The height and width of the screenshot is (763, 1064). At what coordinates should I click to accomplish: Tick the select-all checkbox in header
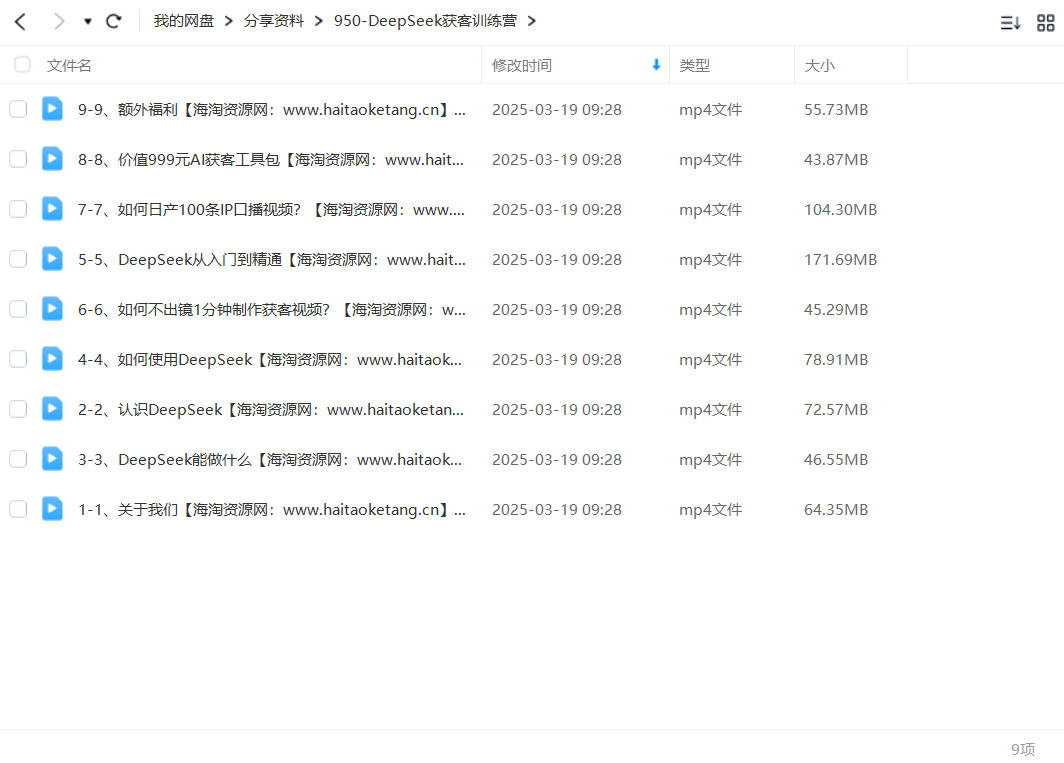tap(22, 64)
